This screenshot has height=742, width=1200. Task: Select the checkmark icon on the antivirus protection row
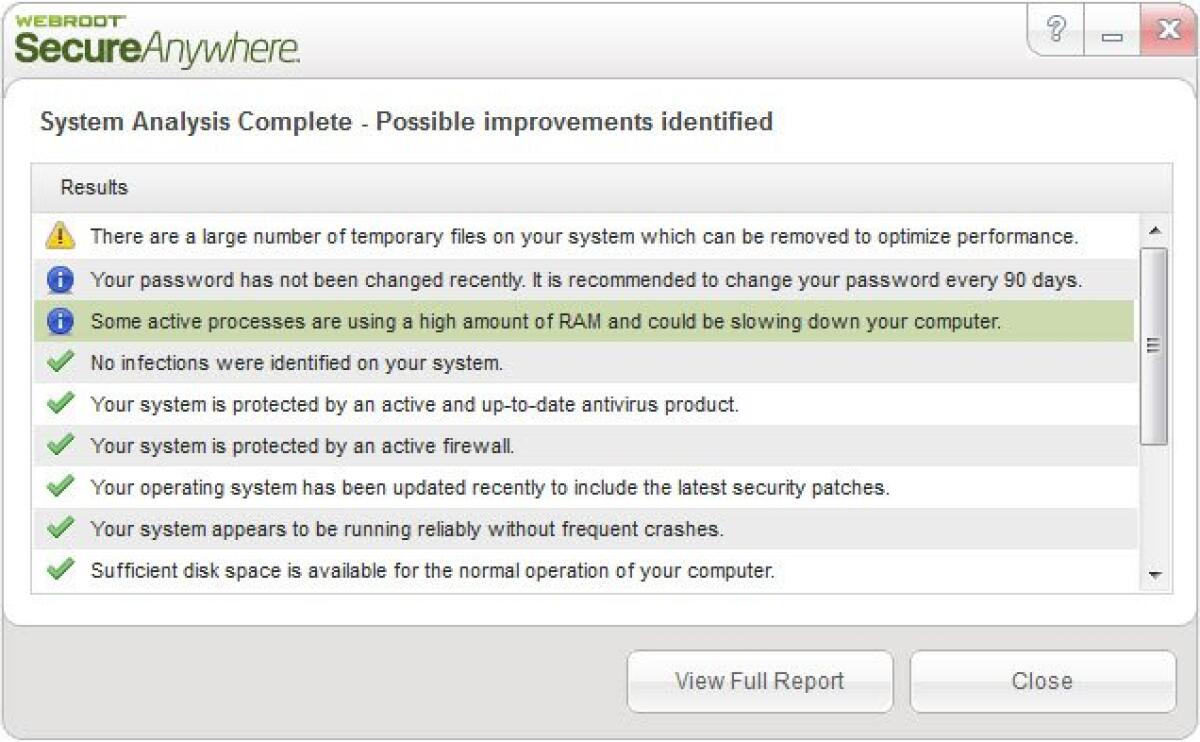(60, 404)
